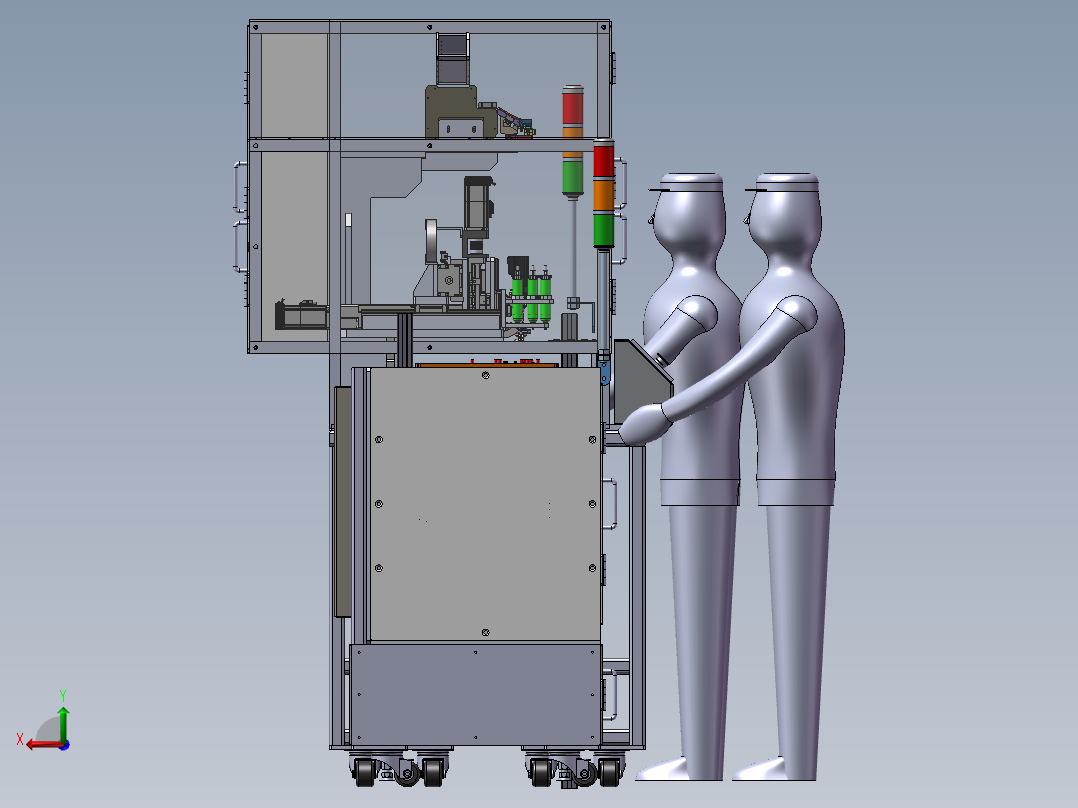
Task: Select the black motor above the mechanism
Action: [x=478, y=204]
